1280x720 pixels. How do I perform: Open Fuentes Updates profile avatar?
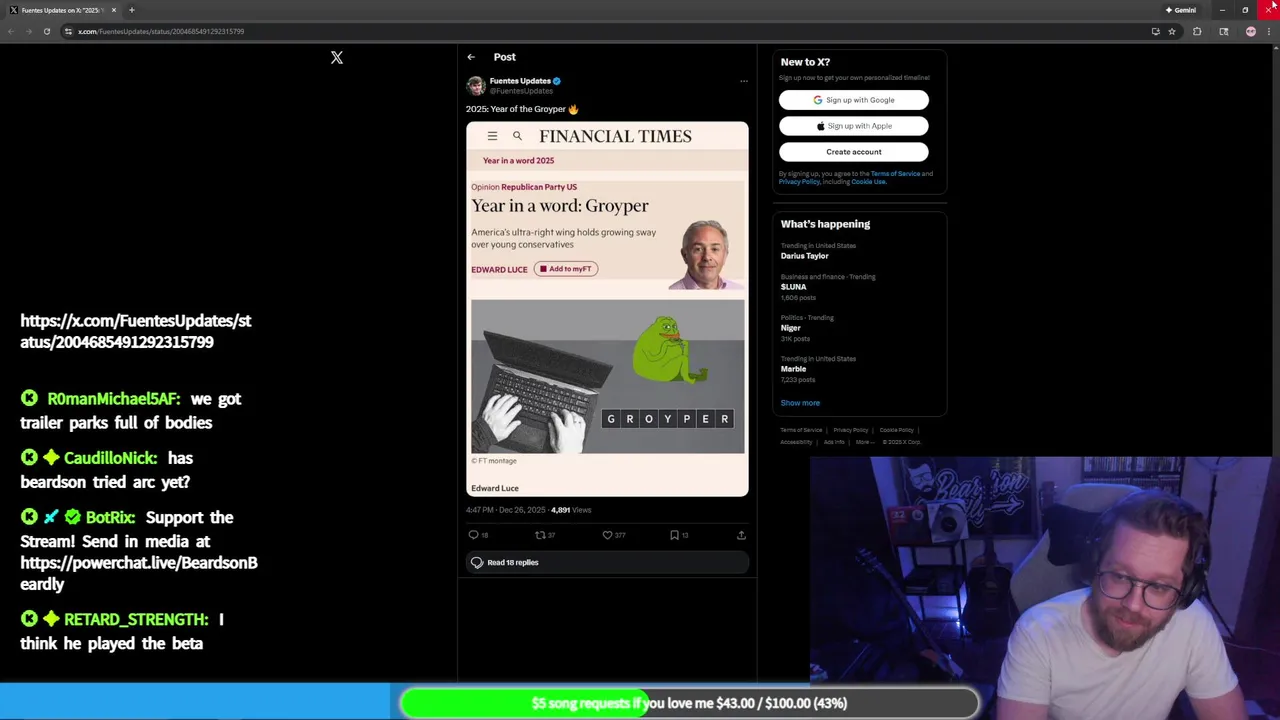click(476, 86)
